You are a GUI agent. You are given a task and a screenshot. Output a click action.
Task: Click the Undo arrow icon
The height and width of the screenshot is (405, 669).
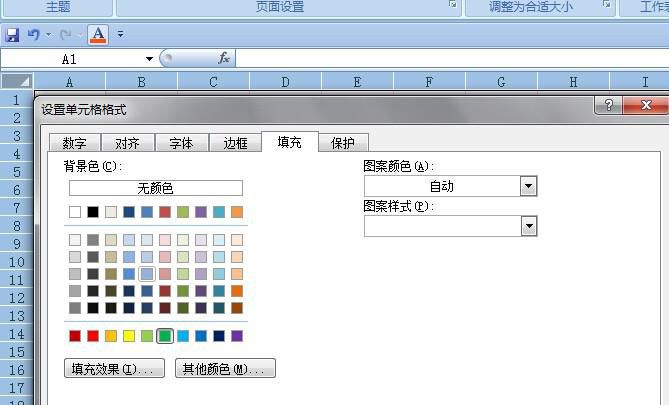[x=33, y=34]
